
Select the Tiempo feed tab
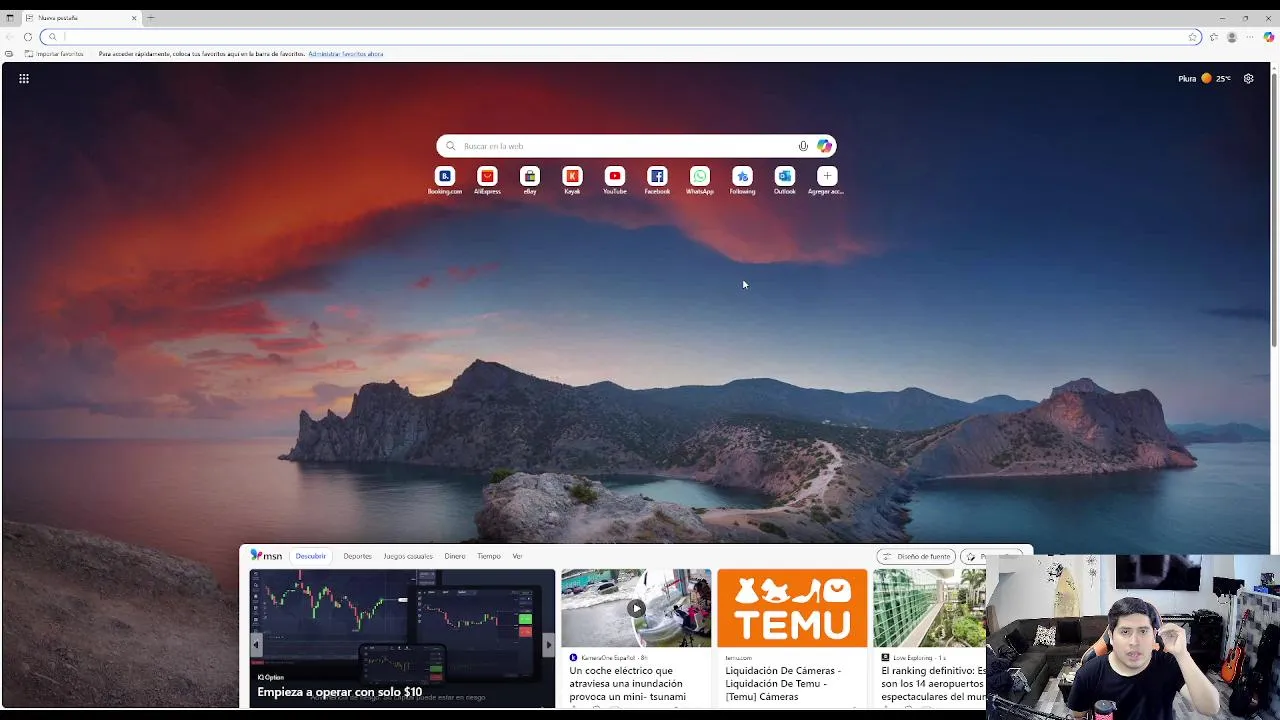pyautogui.click(x=489, y=556)
